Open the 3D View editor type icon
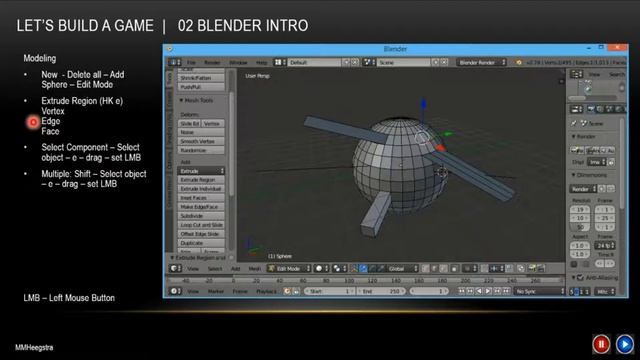This screenshot has height=360, width=640. (176, 268)
